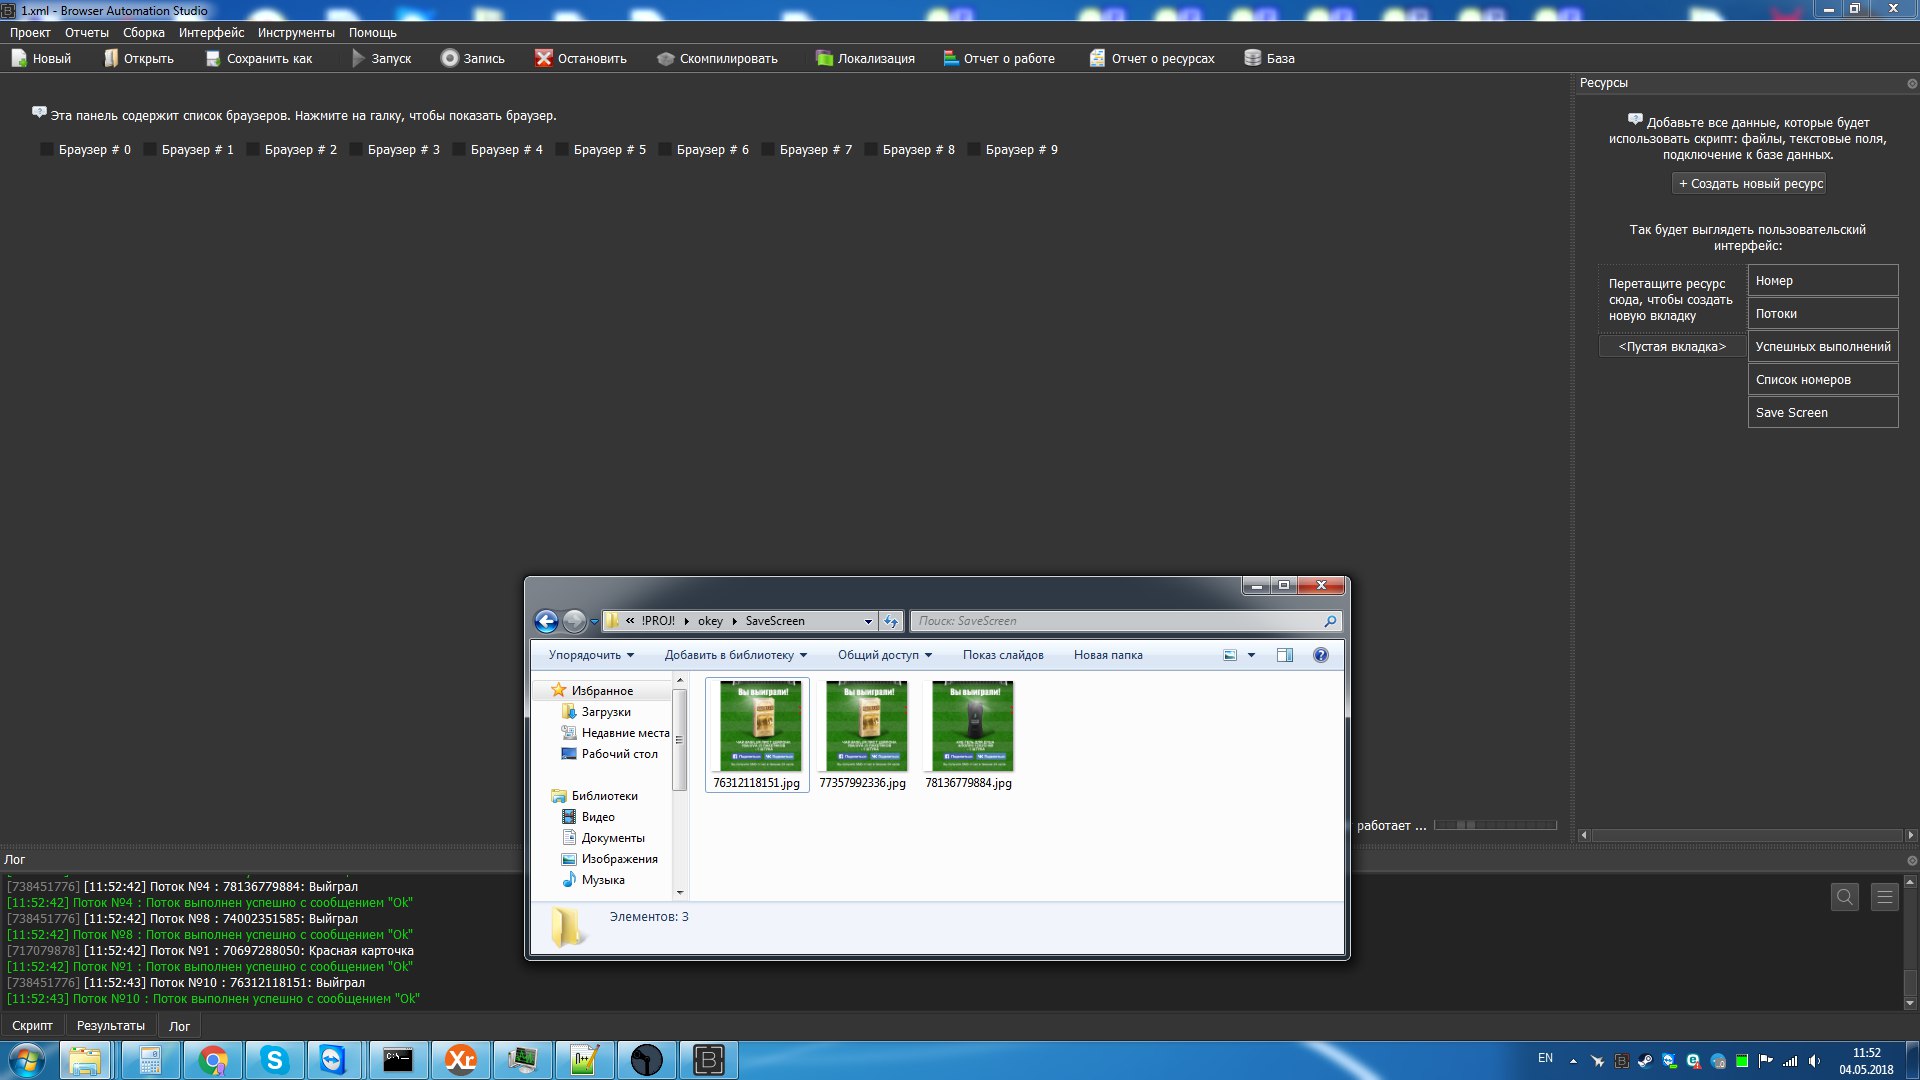Toggle Браузер # 2 checkbox
This screenshot has width=1920, height=1080.
[252, 149]
